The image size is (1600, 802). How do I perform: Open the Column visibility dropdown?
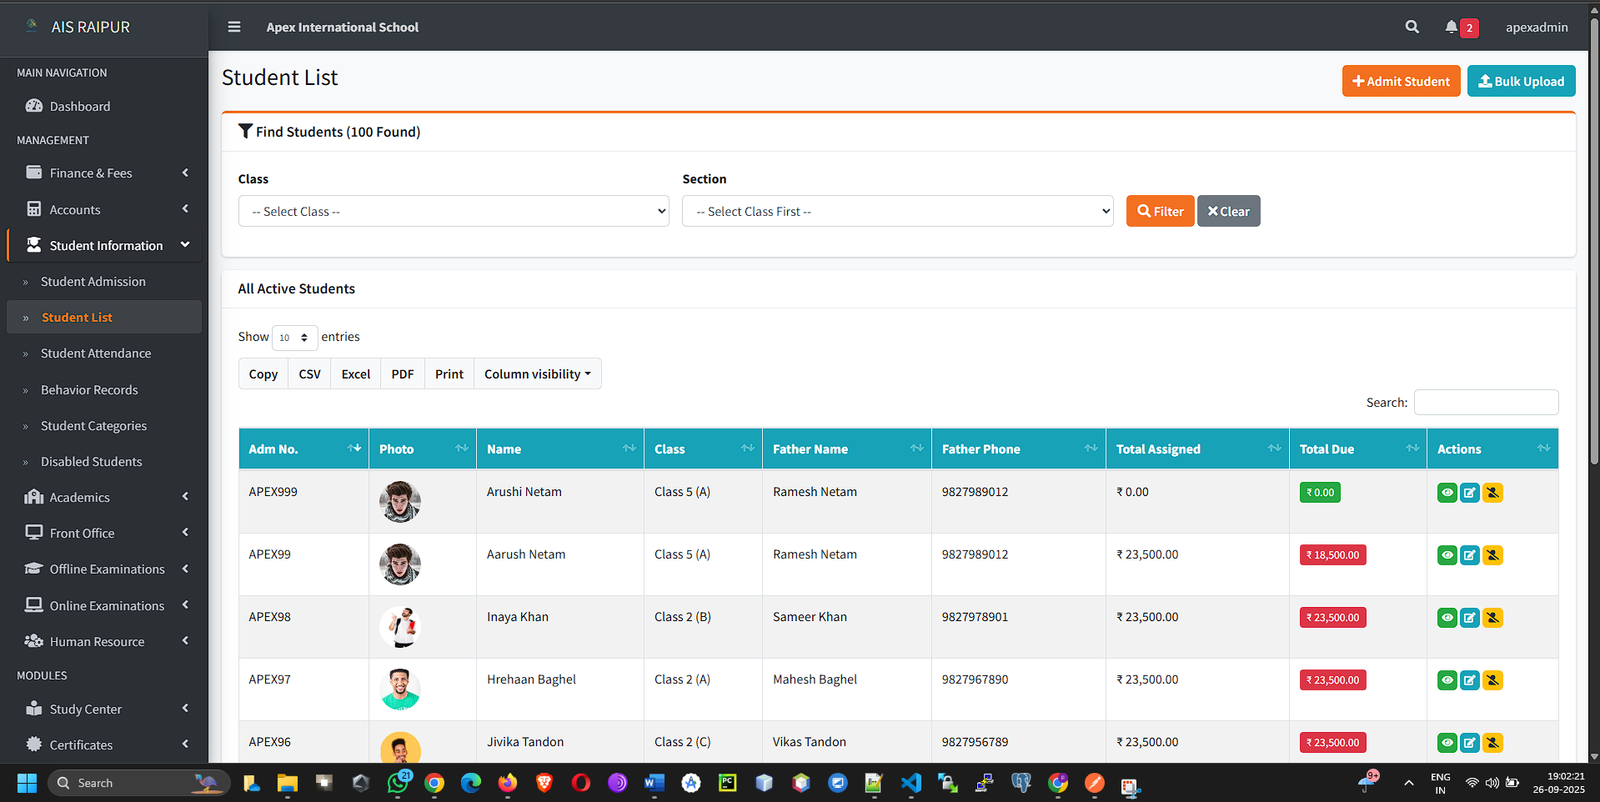537,374
